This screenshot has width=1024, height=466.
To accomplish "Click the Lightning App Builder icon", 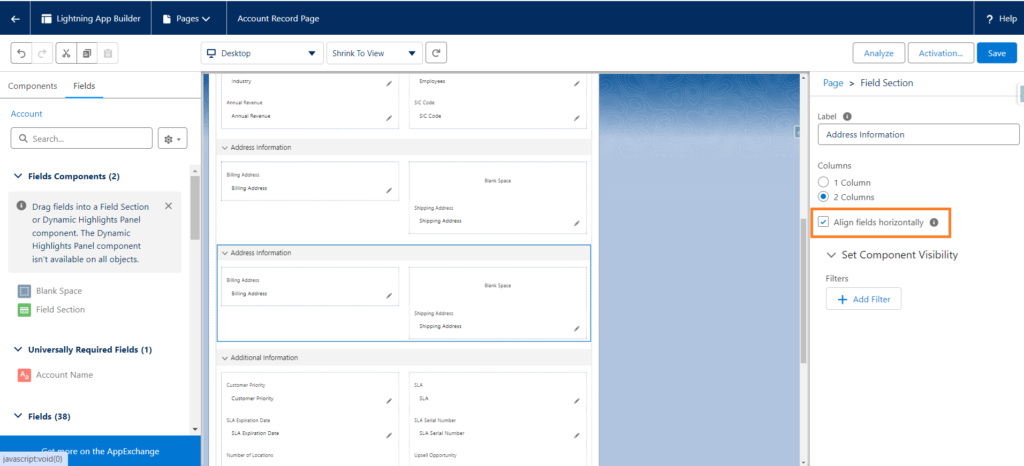I will pos(46,18).
